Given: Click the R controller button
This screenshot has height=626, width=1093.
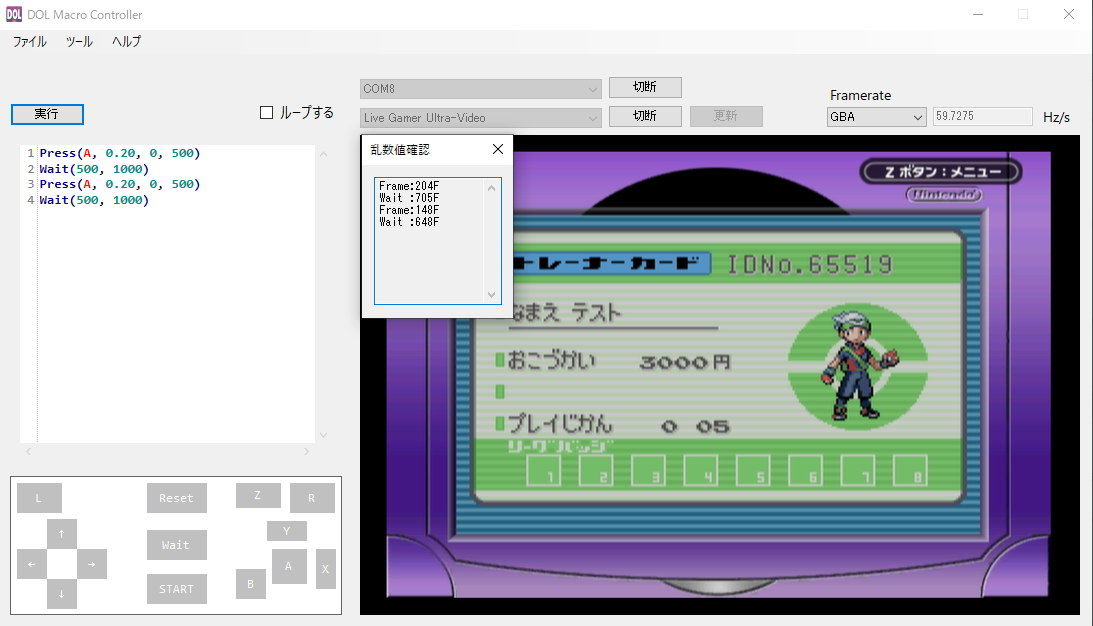Looking at the screenshot, I should (x=312, y=498).
